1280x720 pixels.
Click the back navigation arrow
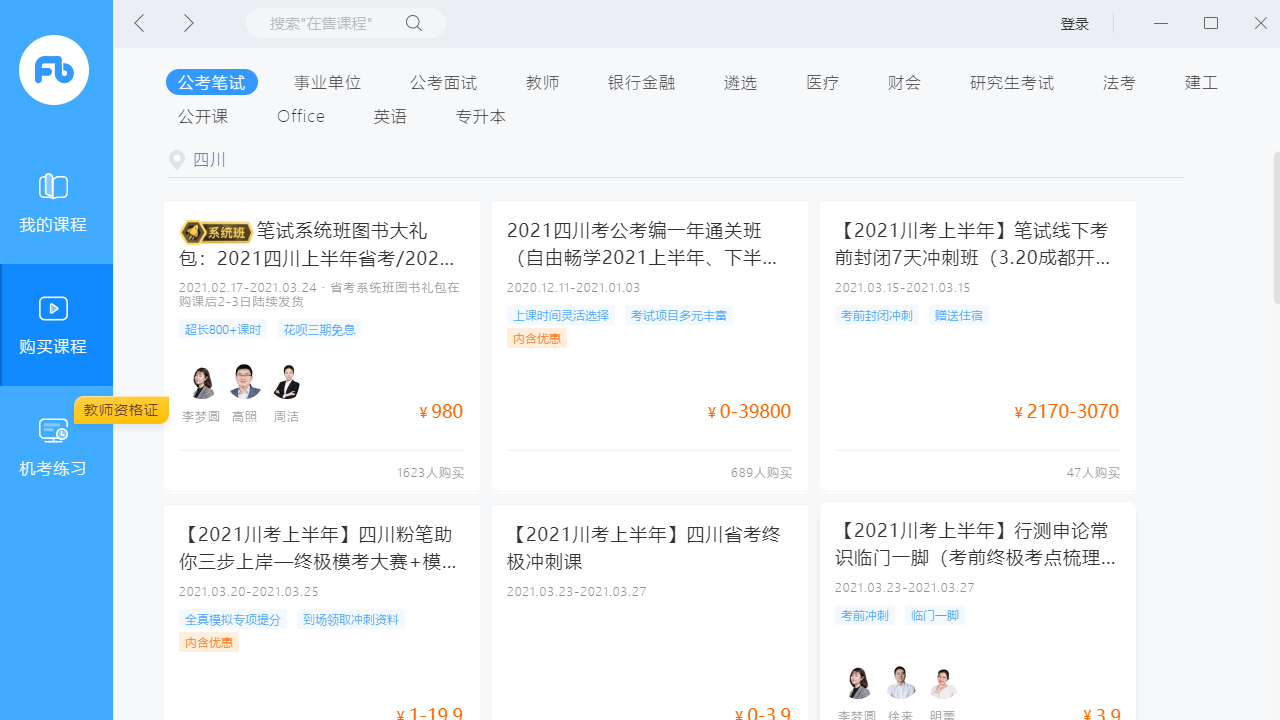pyautogui.click(x=138, y=22)
